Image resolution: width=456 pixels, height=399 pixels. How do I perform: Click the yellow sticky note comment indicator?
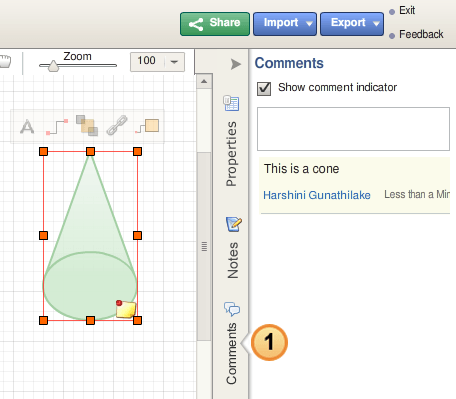[126, 309]
